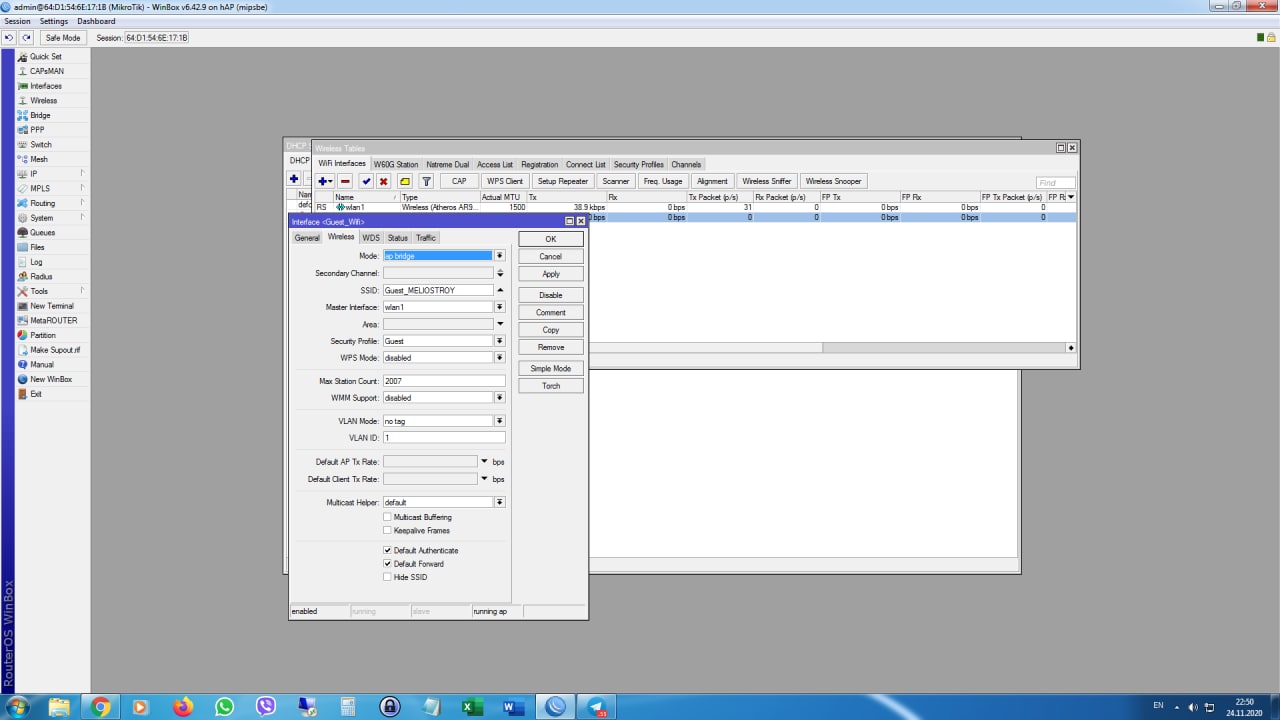Click the SSID input field
This screenshot has height=720, width=1280.
pyautogui.click(x=438, y=290)
